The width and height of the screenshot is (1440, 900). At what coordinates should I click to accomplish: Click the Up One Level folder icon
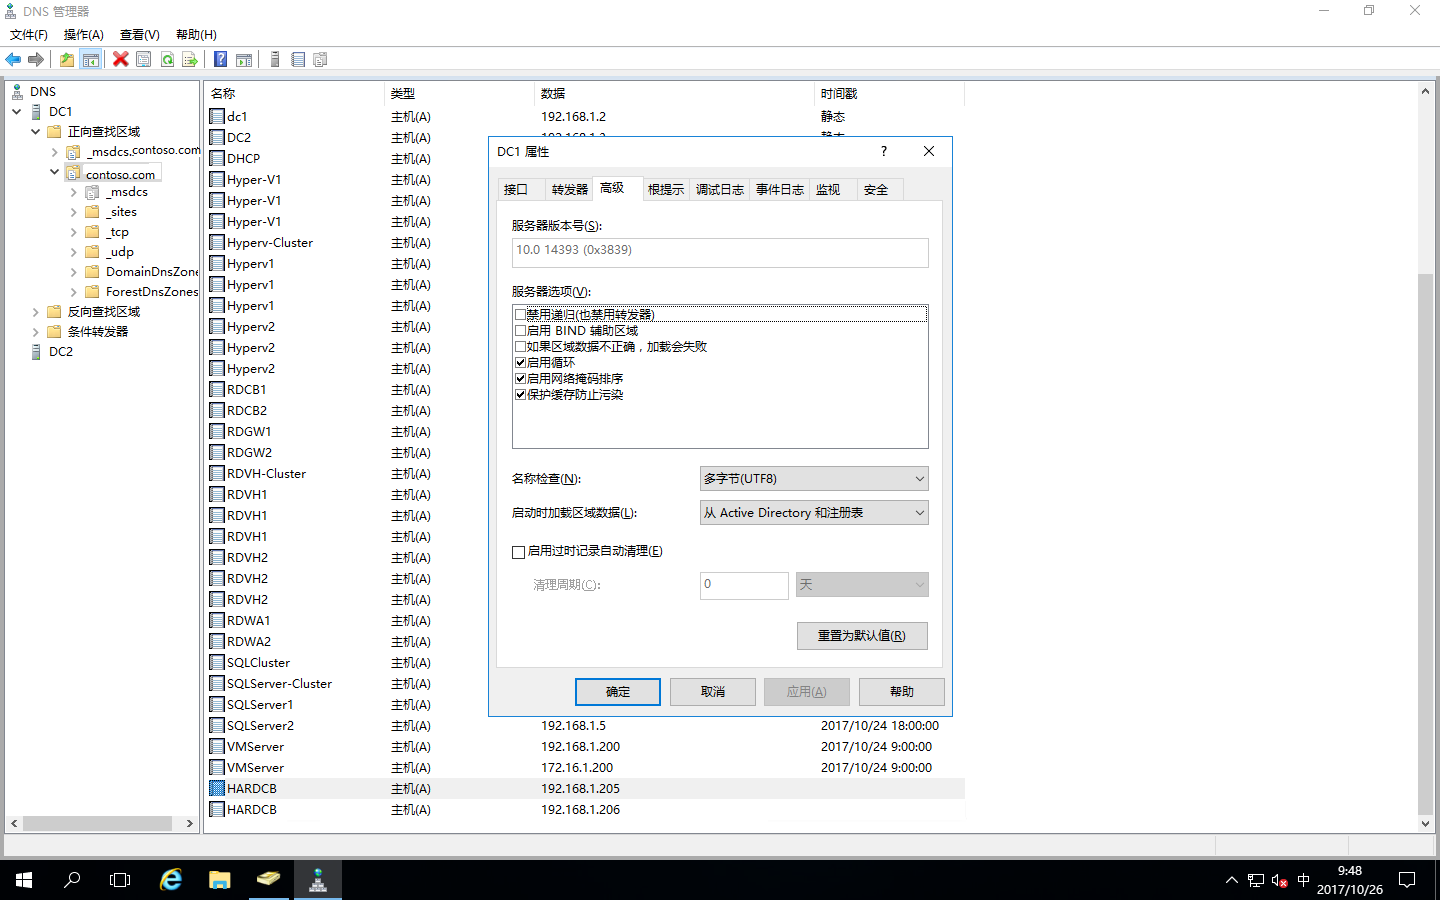pos(66,60)
